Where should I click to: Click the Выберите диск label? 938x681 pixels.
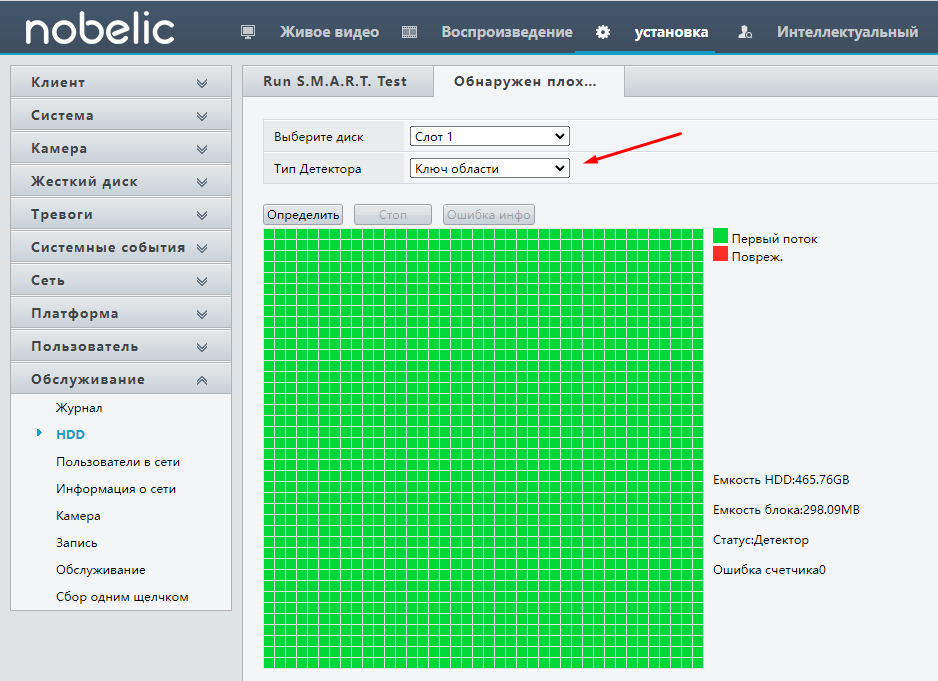pyautogui.click(x=319, y=137)
